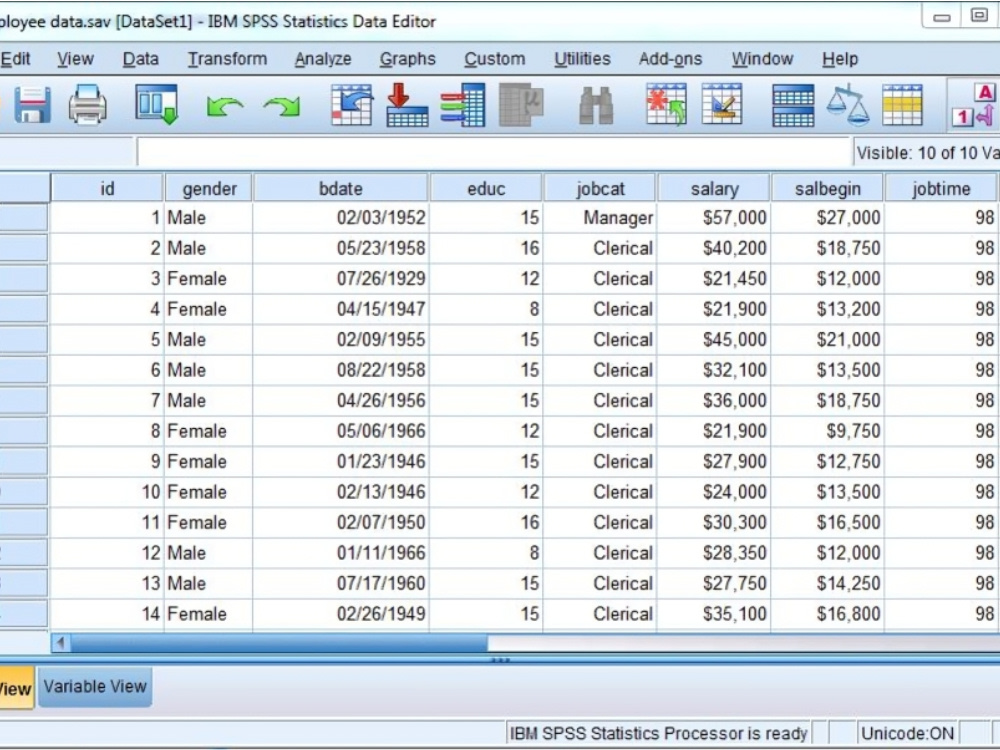Save the data file

(x=31, y=107)
